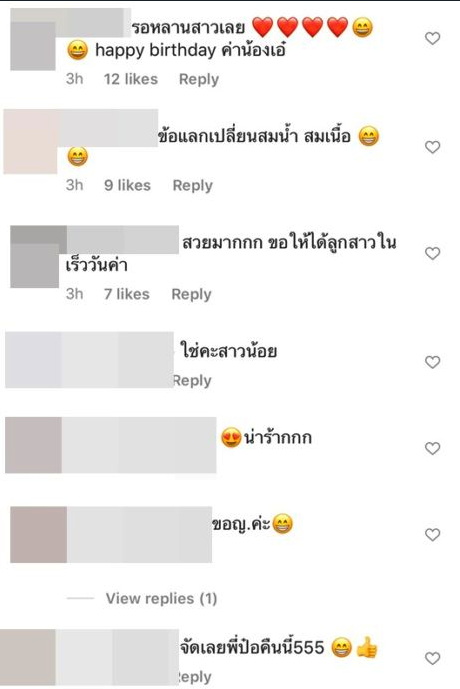460x689 pixels.
Task: Open the '9 likes' count list
Action: (127, 185)
